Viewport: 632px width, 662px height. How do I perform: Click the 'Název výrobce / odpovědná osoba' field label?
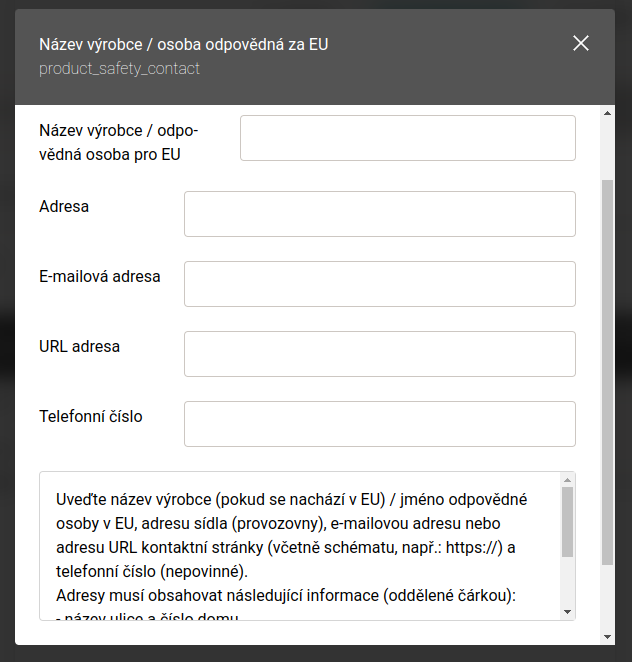click(118, 143)
